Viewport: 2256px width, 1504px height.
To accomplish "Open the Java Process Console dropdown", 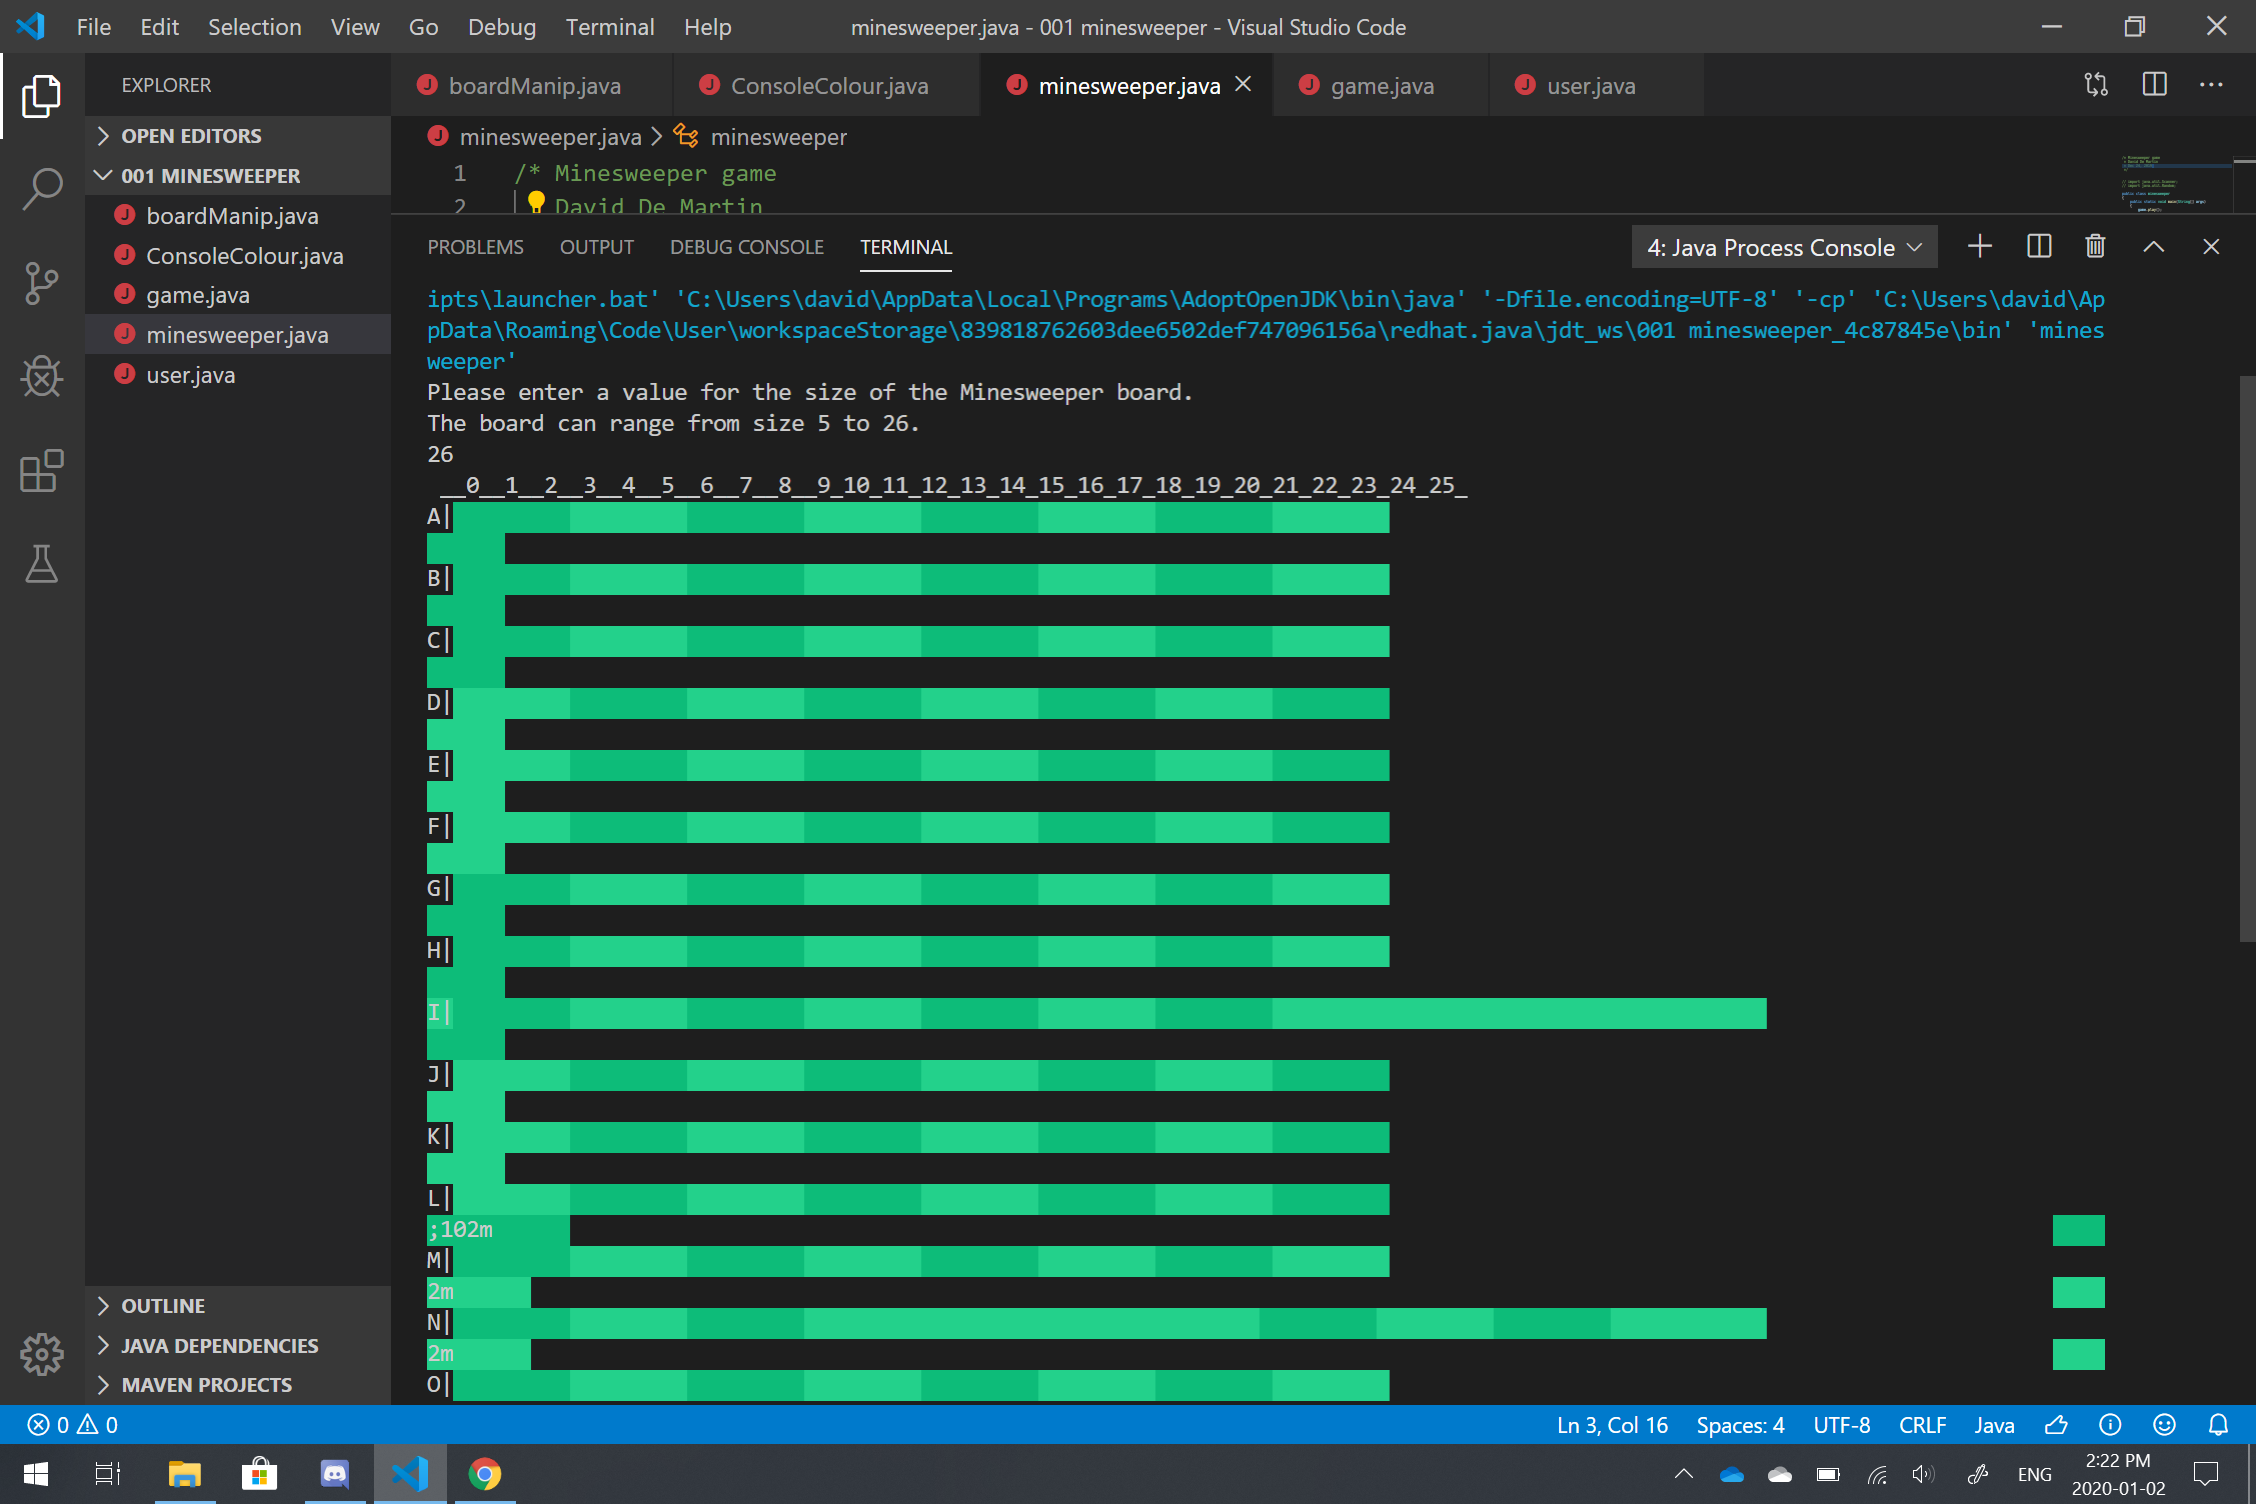I will point(1784,246).
